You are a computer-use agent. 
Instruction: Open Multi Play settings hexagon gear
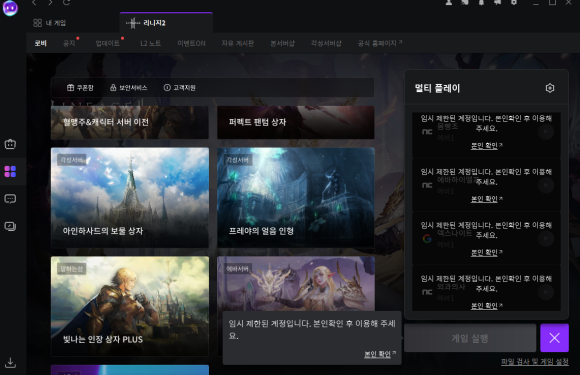click(550, 88)
